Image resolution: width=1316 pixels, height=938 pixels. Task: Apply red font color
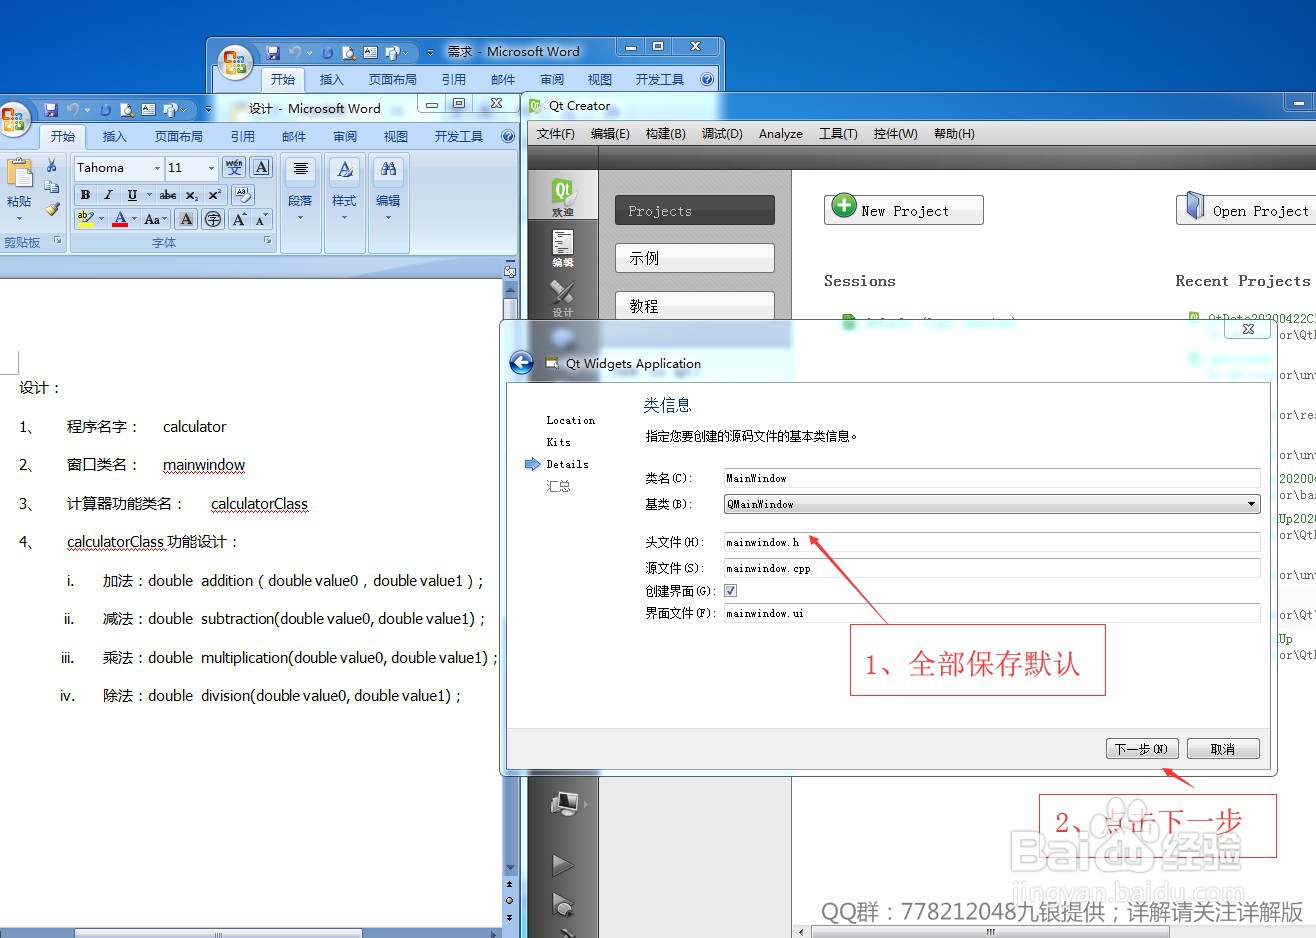point(120,219)
